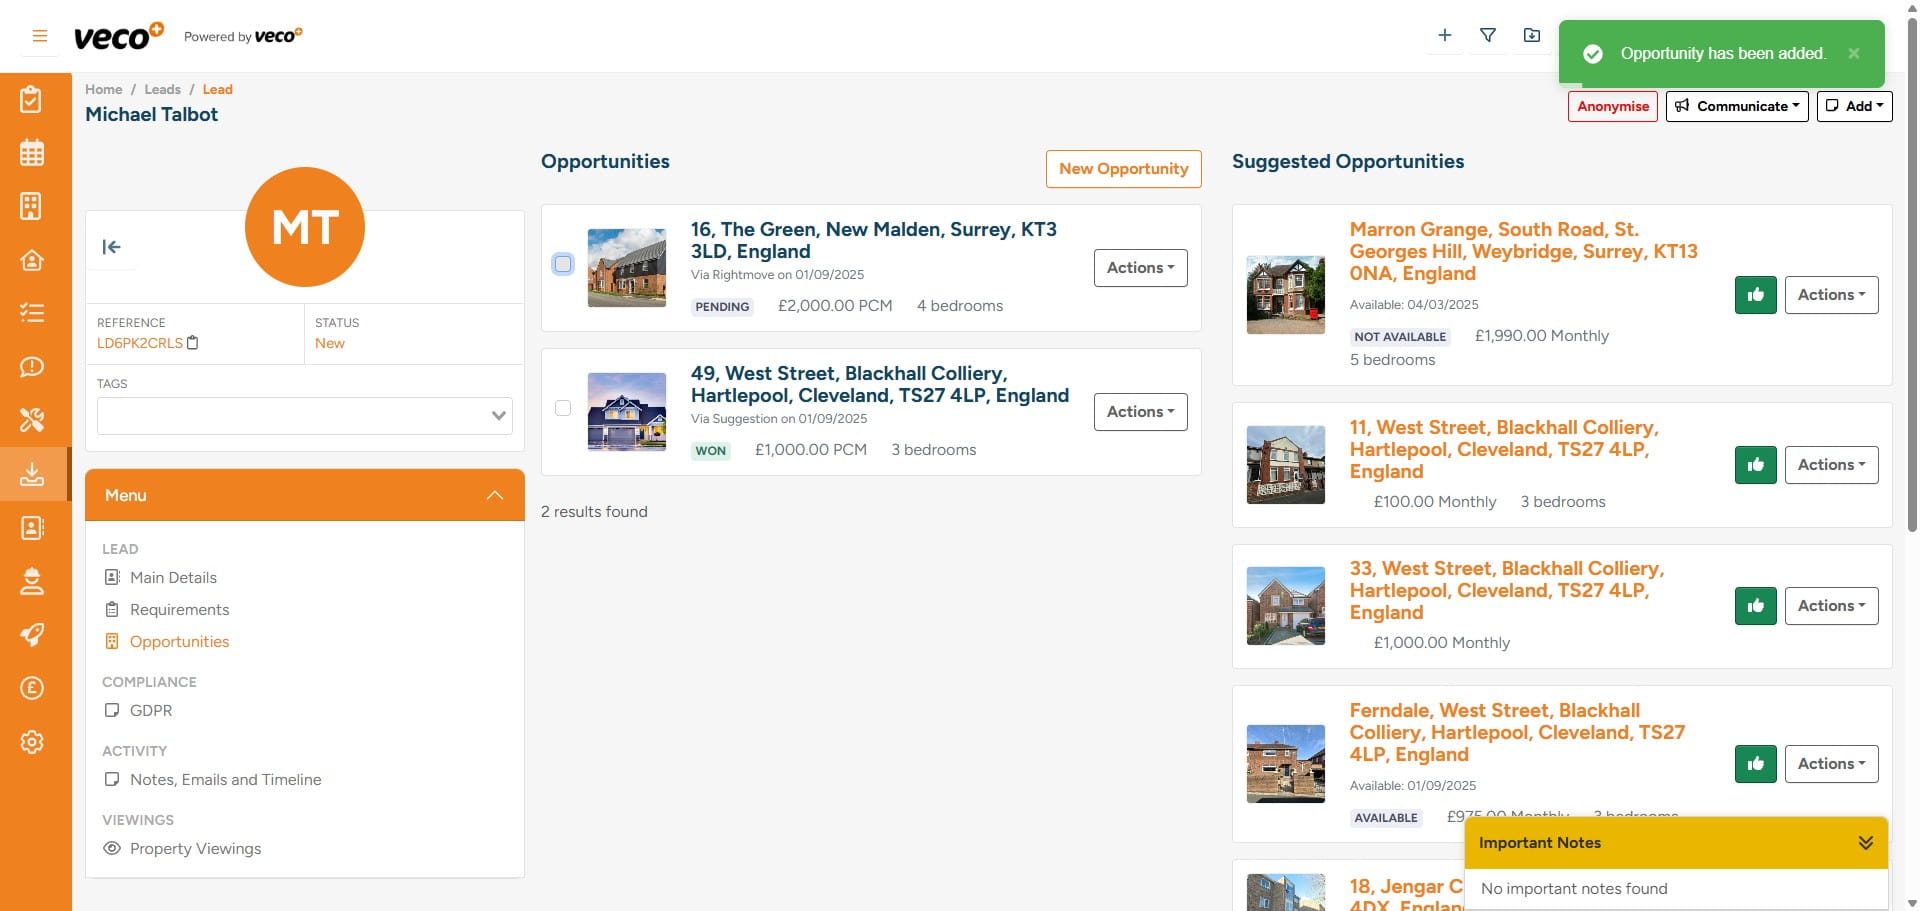Expand the Tags dropdown field

497,415
